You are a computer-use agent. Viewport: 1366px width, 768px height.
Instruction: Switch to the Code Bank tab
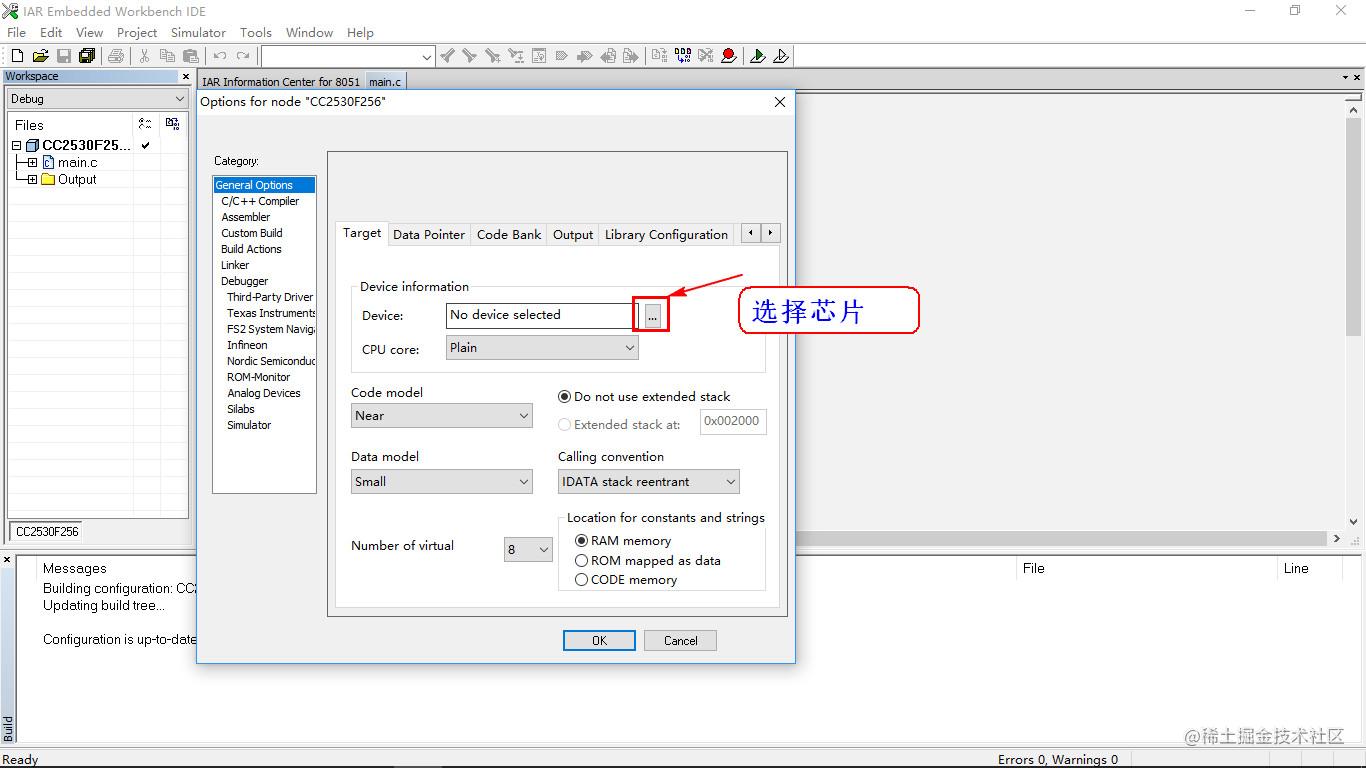[x=509, y=235]
